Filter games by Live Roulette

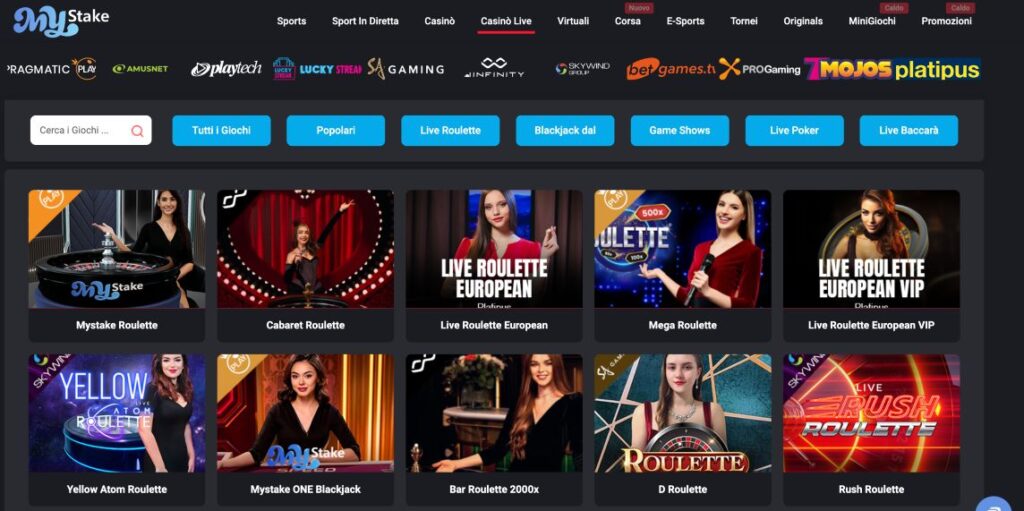coord(451,131)
